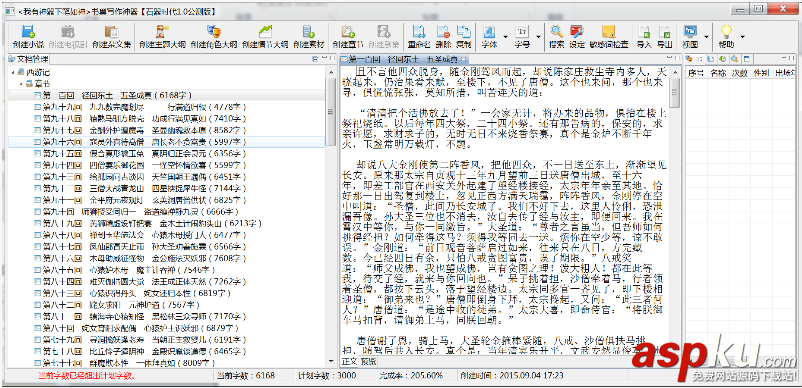Click the editor panel maximize icon
The image size is (802, 388).
(x=676, y=59)
